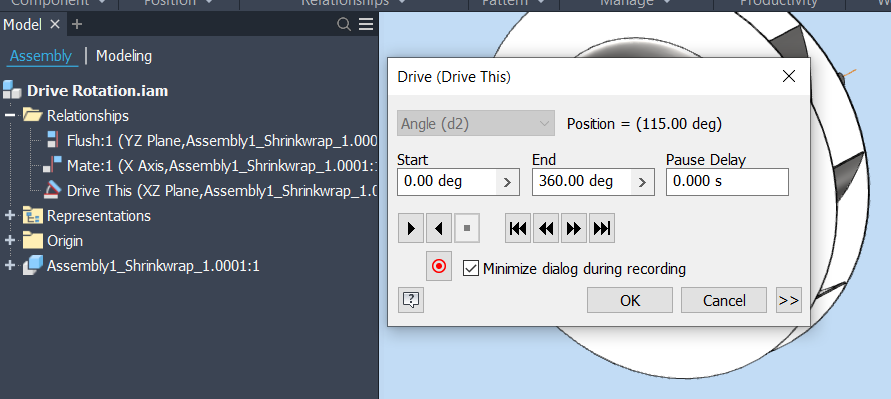Viewport: 891px width, 399px height.
Task: Edit the Start angle field
Action: point(447,182)
